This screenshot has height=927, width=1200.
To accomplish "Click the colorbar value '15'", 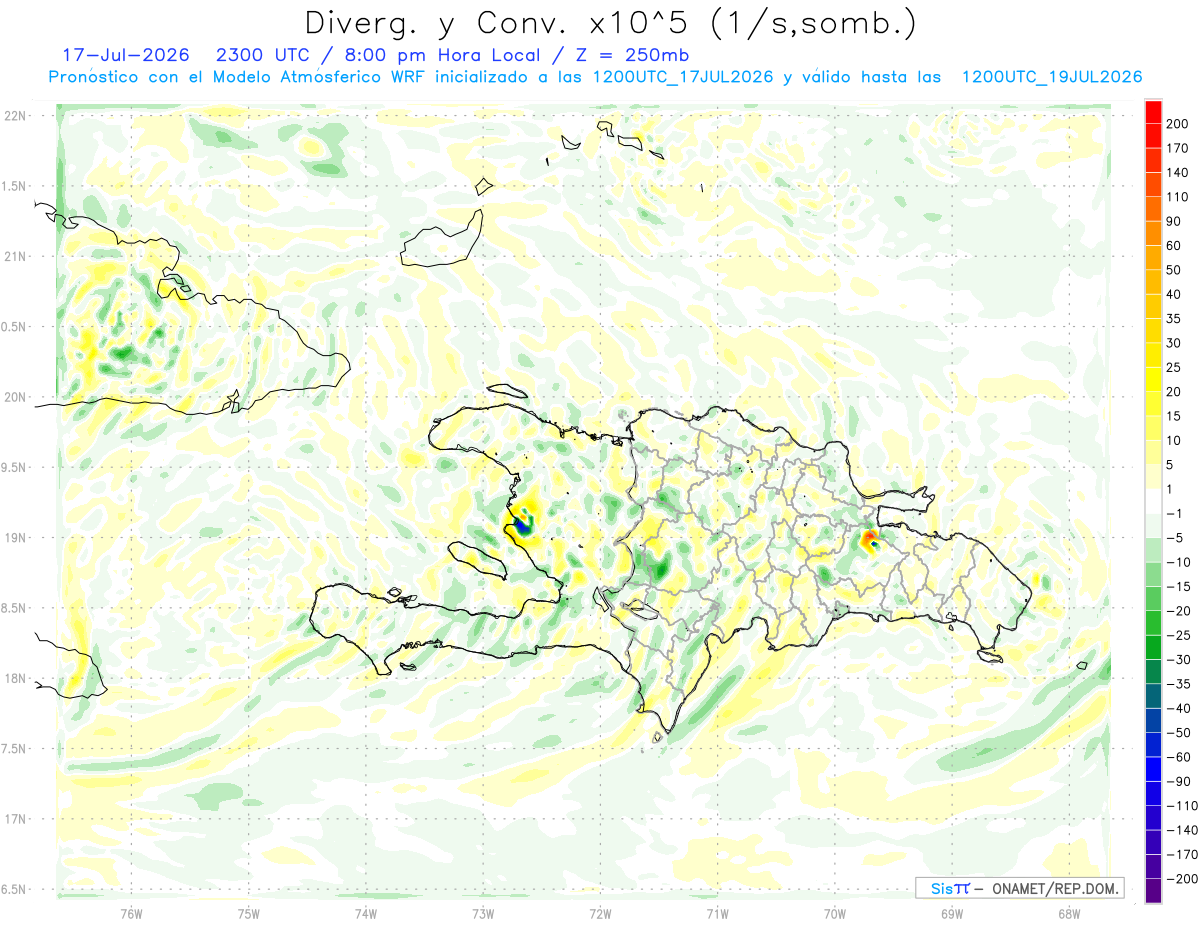I will [x=1174, y=416].
